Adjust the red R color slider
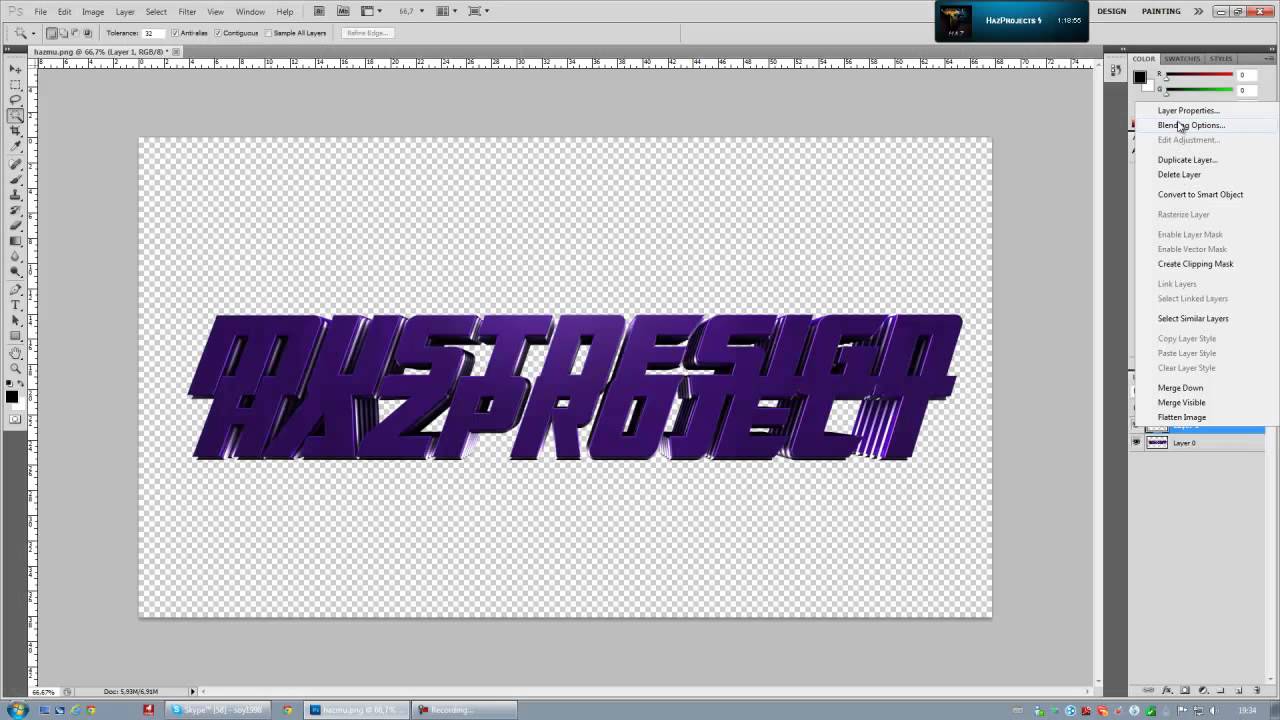The width and height of the screenshot is (1280, 720). click(1199, 76)
